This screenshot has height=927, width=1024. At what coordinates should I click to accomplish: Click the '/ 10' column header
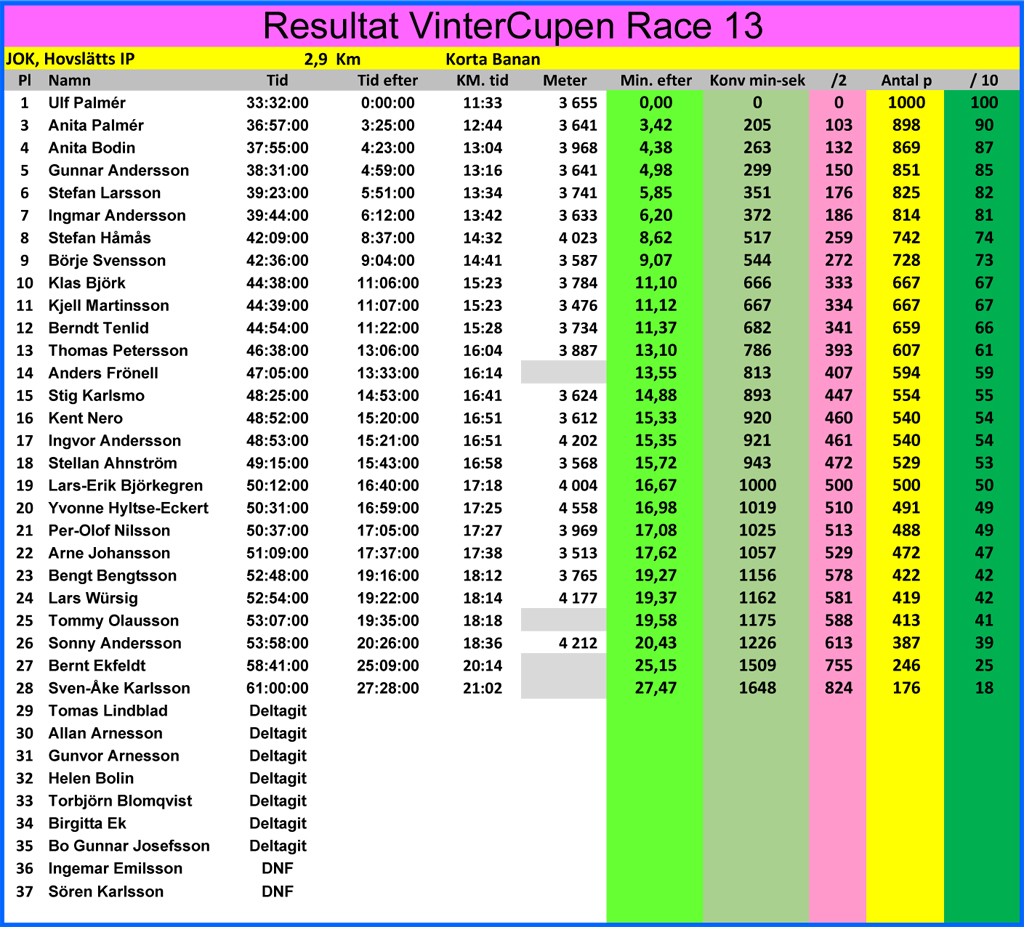[984, 80]
